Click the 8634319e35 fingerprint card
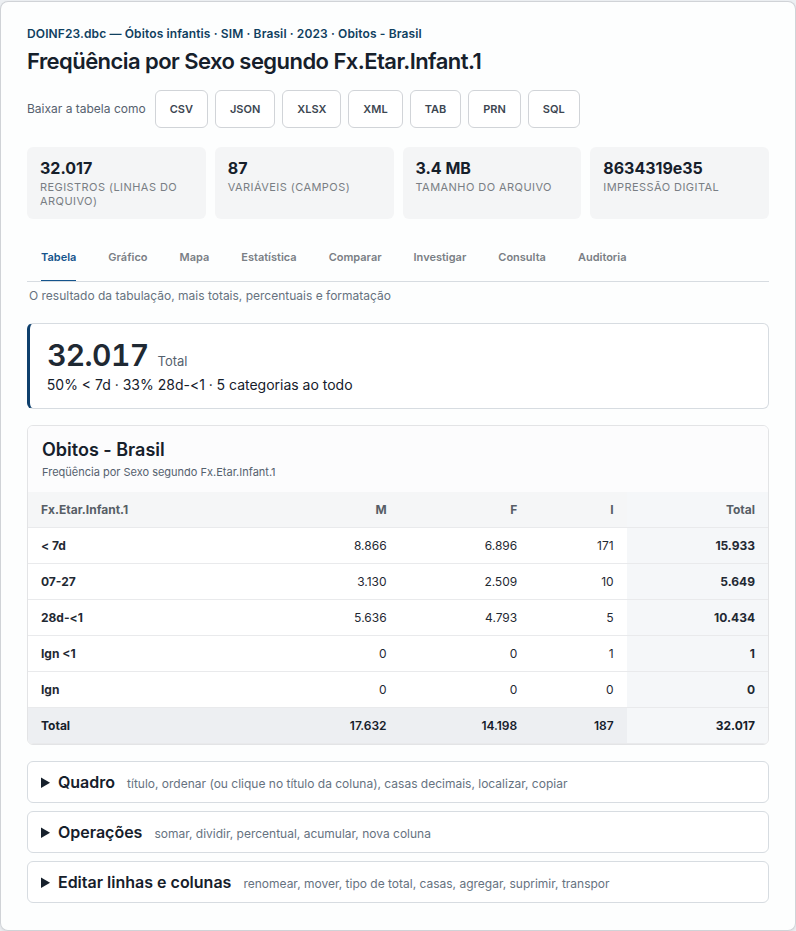The width and height of the screenshot is (796, 931). pyautogui.click(x=679, y=183)
